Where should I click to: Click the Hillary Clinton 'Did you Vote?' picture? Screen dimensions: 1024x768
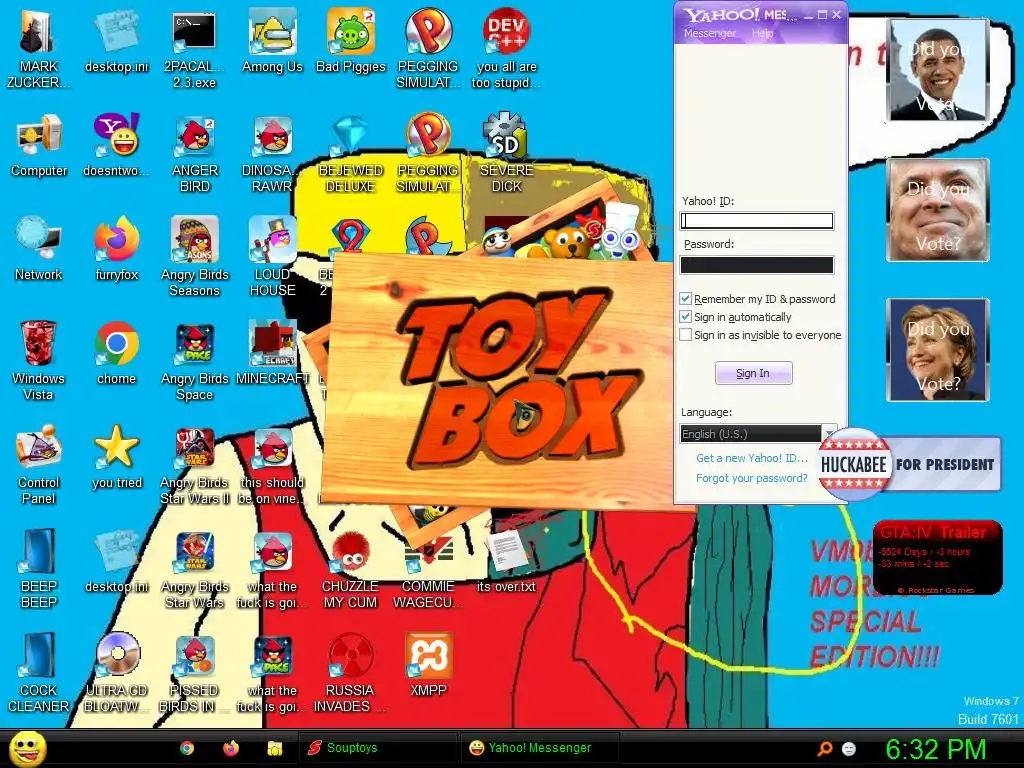938,350
